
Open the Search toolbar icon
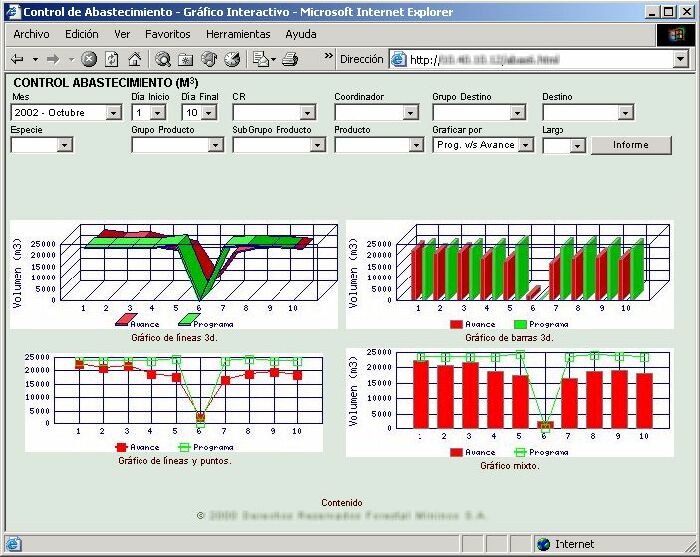coord(163,60)
